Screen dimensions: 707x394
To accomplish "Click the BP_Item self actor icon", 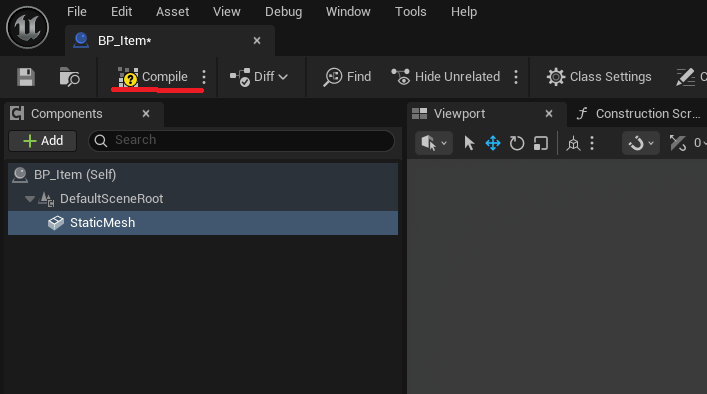I will point(20,175).
